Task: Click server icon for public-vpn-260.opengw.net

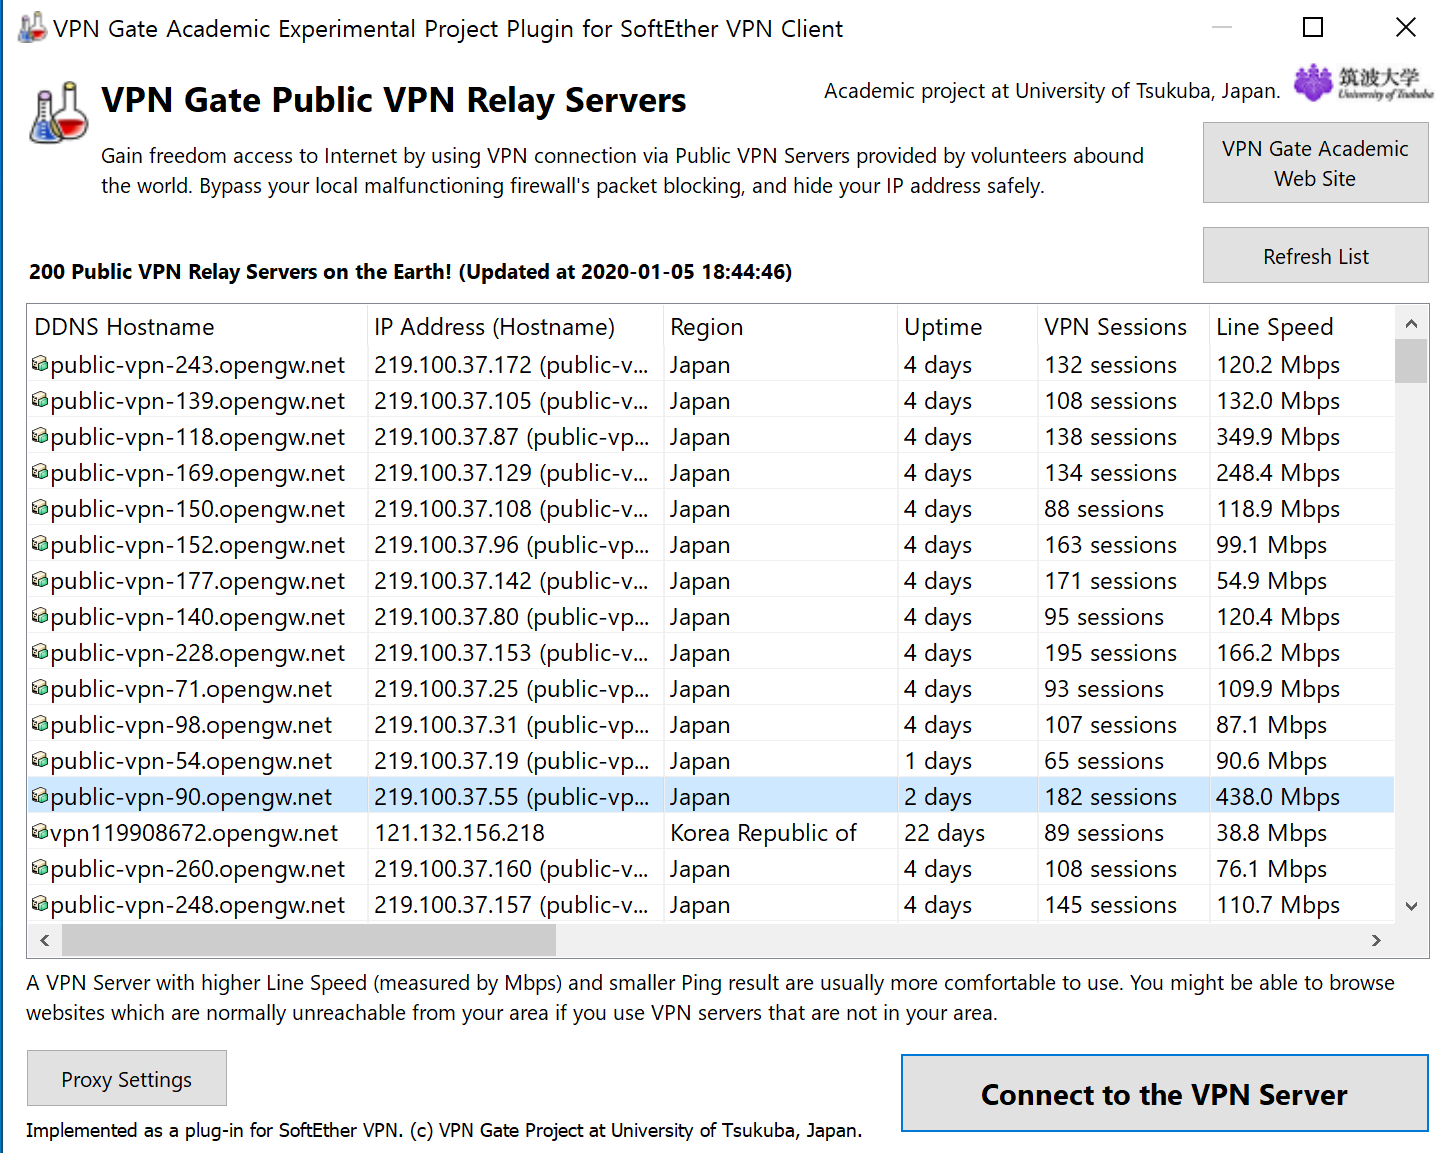Action: click(40, 868)
